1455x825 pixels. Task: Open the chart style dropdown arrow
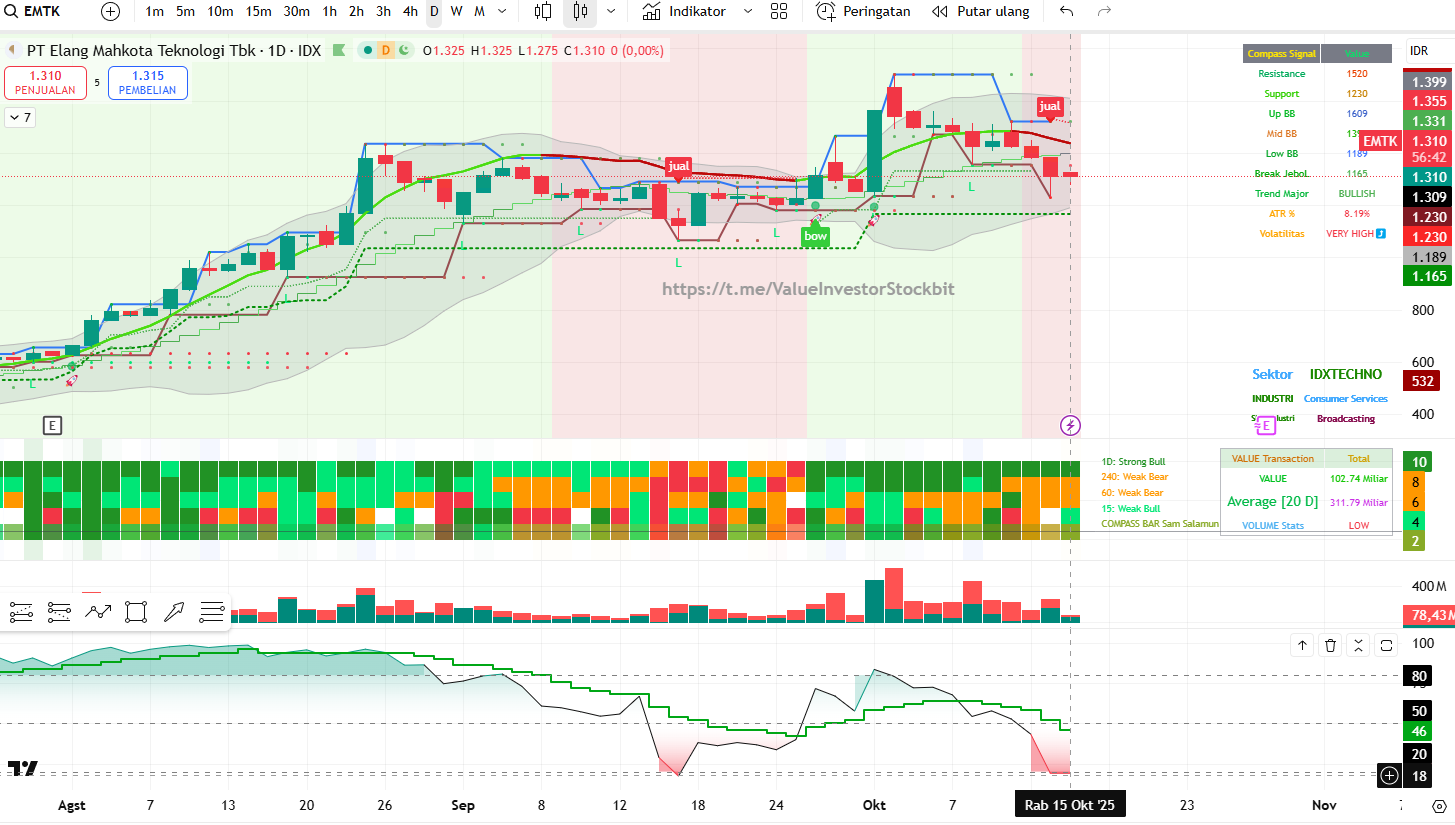click(x=611, y=12)
